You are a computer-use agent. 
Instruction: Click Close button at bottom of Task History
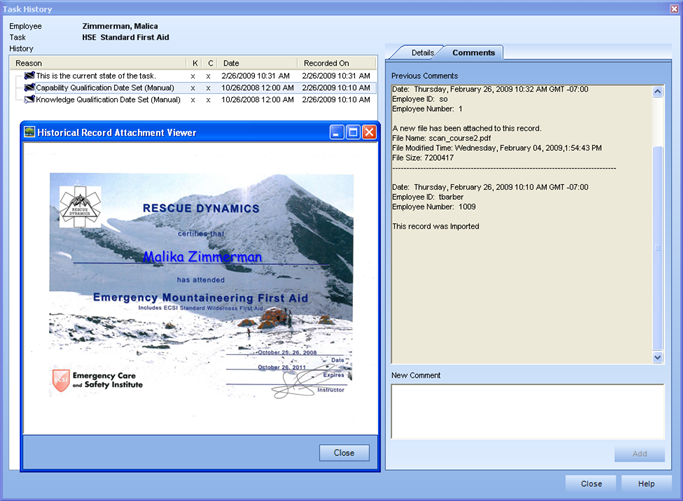(591, 484)
